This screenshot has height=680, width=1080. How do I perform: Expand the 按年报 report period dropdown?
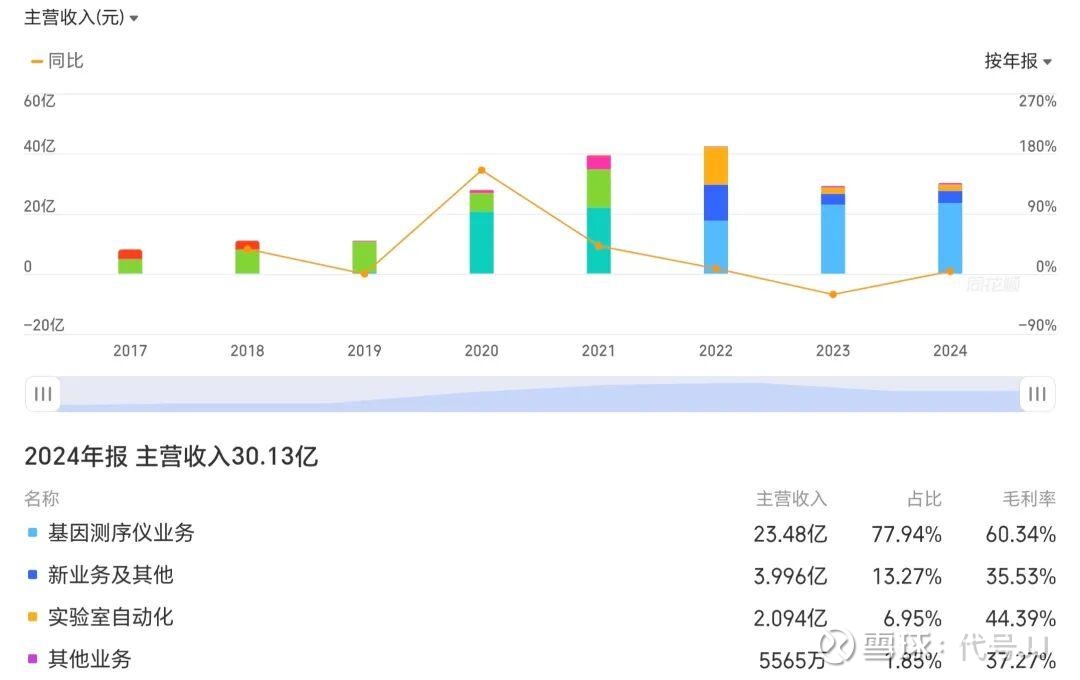1018,61
